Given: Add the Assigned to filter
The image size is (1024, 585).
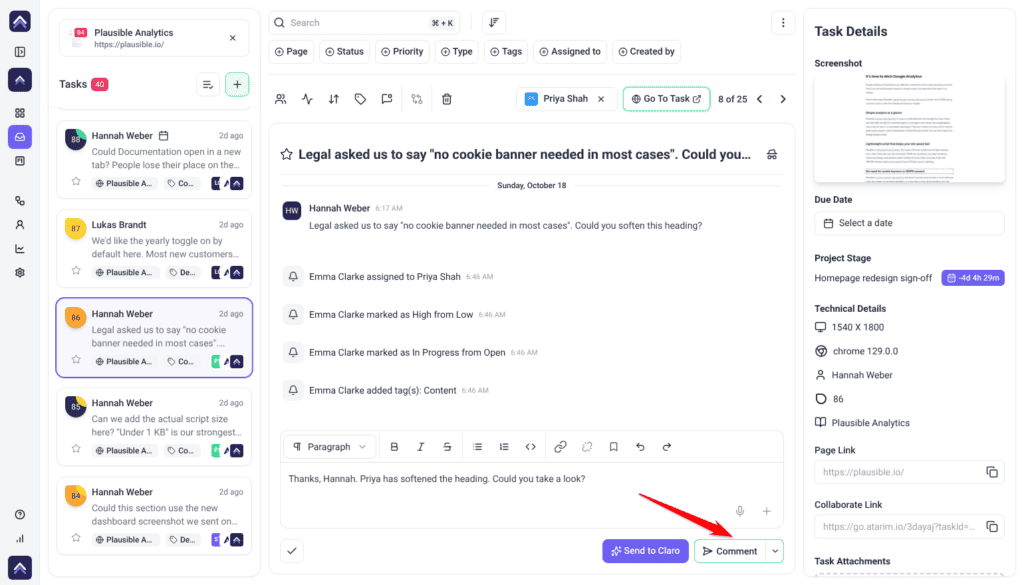Looking at the screenshot, I should (x=570, y=52).
